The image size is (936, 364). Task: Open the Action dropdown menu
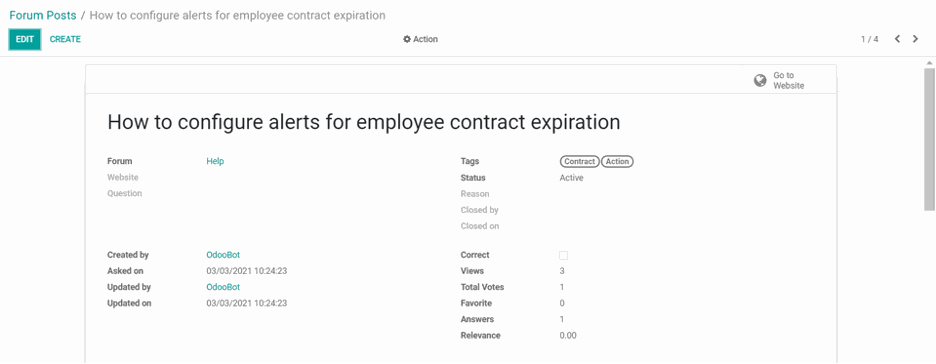[421, 39]
